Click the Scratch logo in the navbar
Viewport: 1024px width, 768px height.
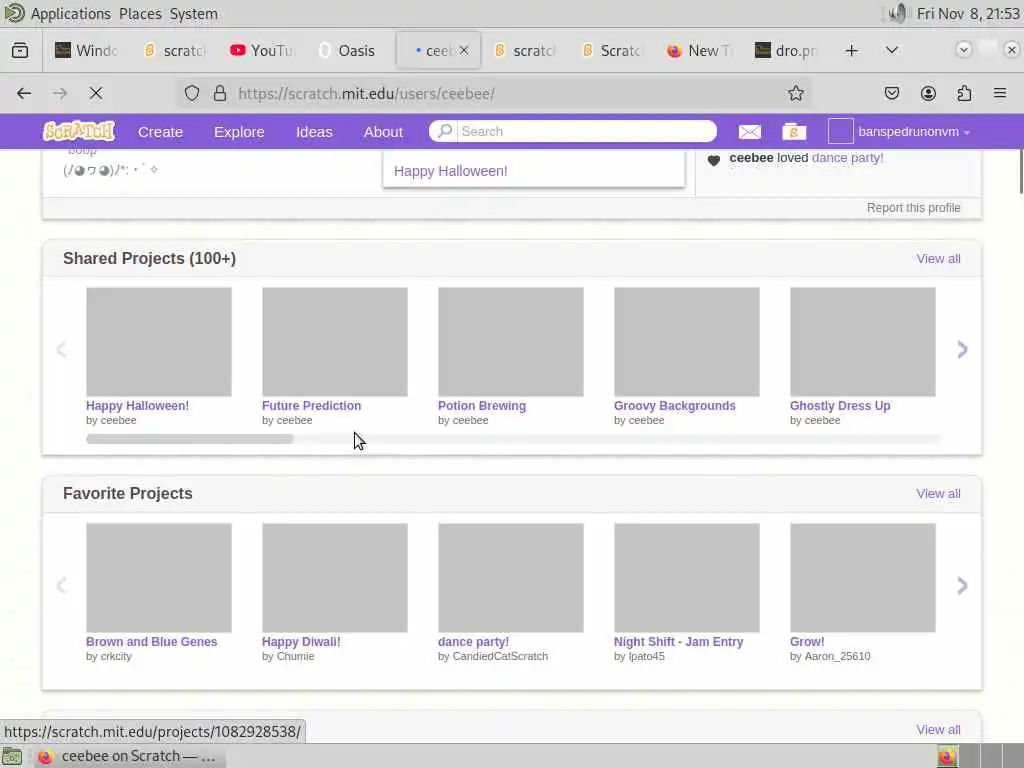click(x=79, y=131)
